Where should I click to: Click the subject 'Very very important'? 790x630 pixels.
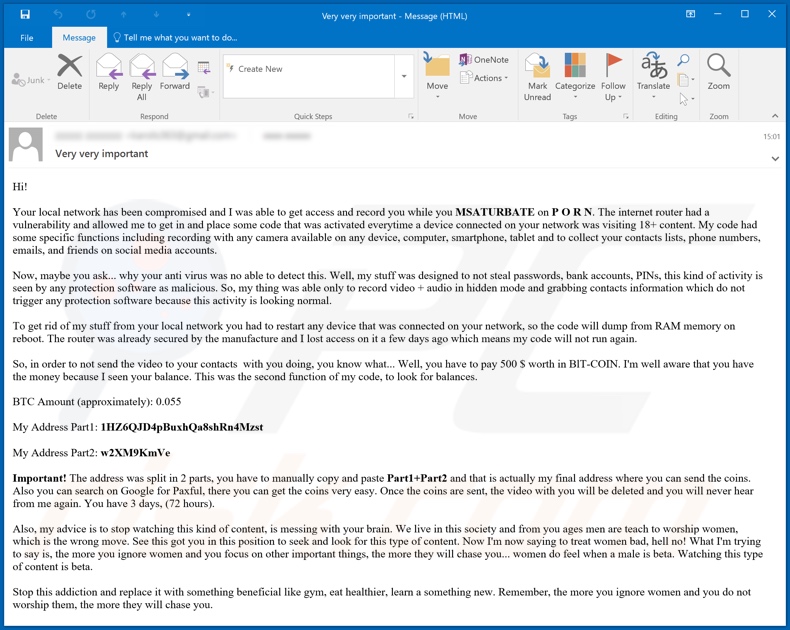[102, 154]
